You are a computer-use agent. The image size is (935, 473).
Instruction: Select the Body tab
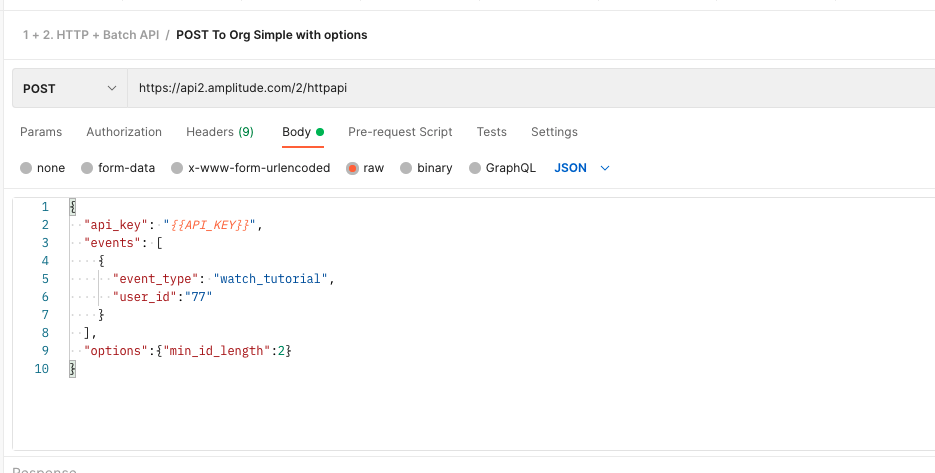coord(296,132)
